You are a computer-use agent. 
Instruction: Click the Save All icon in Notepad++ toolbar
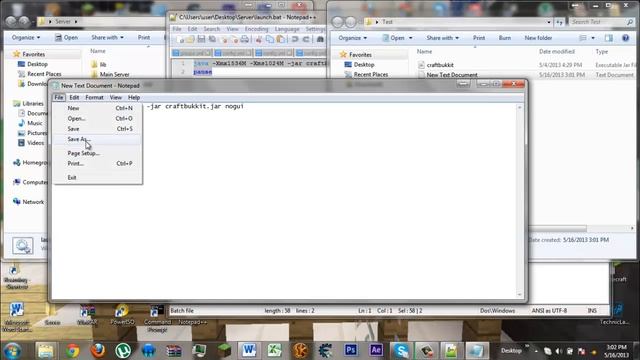212,40
